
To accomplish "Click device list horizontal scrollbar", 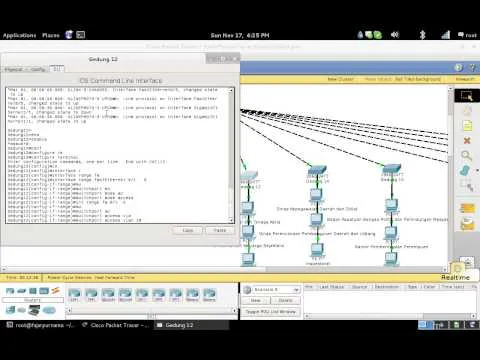I will click(151, 310).
